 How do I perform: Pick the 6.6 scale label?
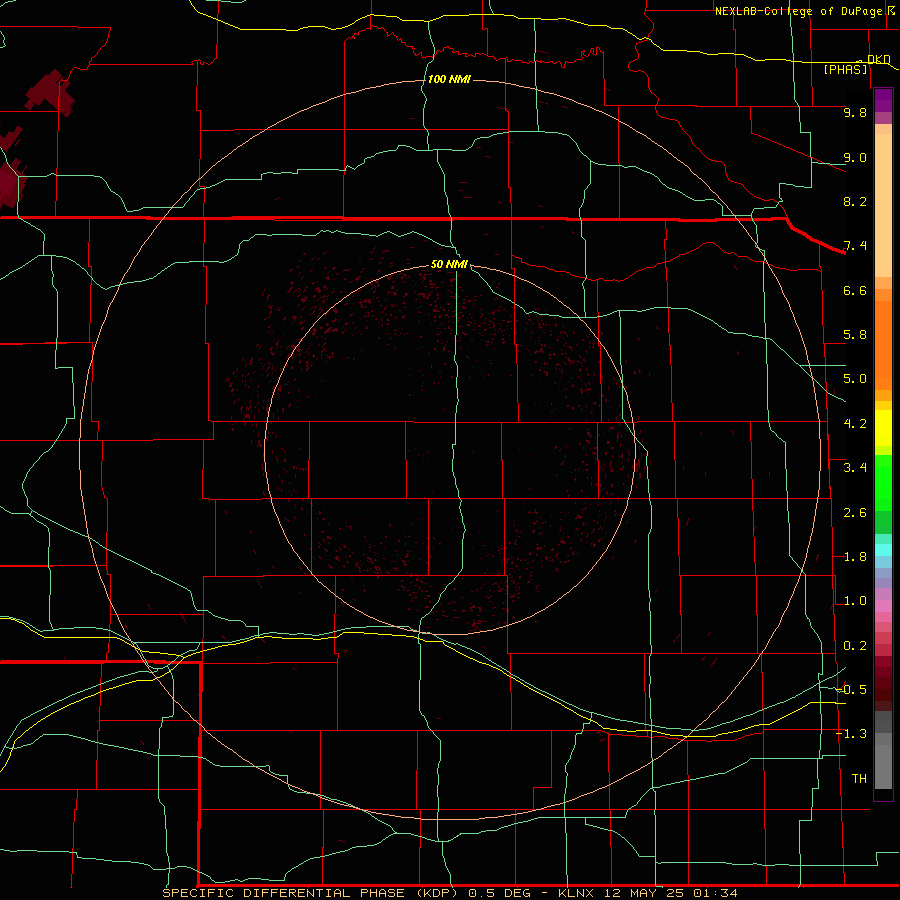(x=855, y=290)
